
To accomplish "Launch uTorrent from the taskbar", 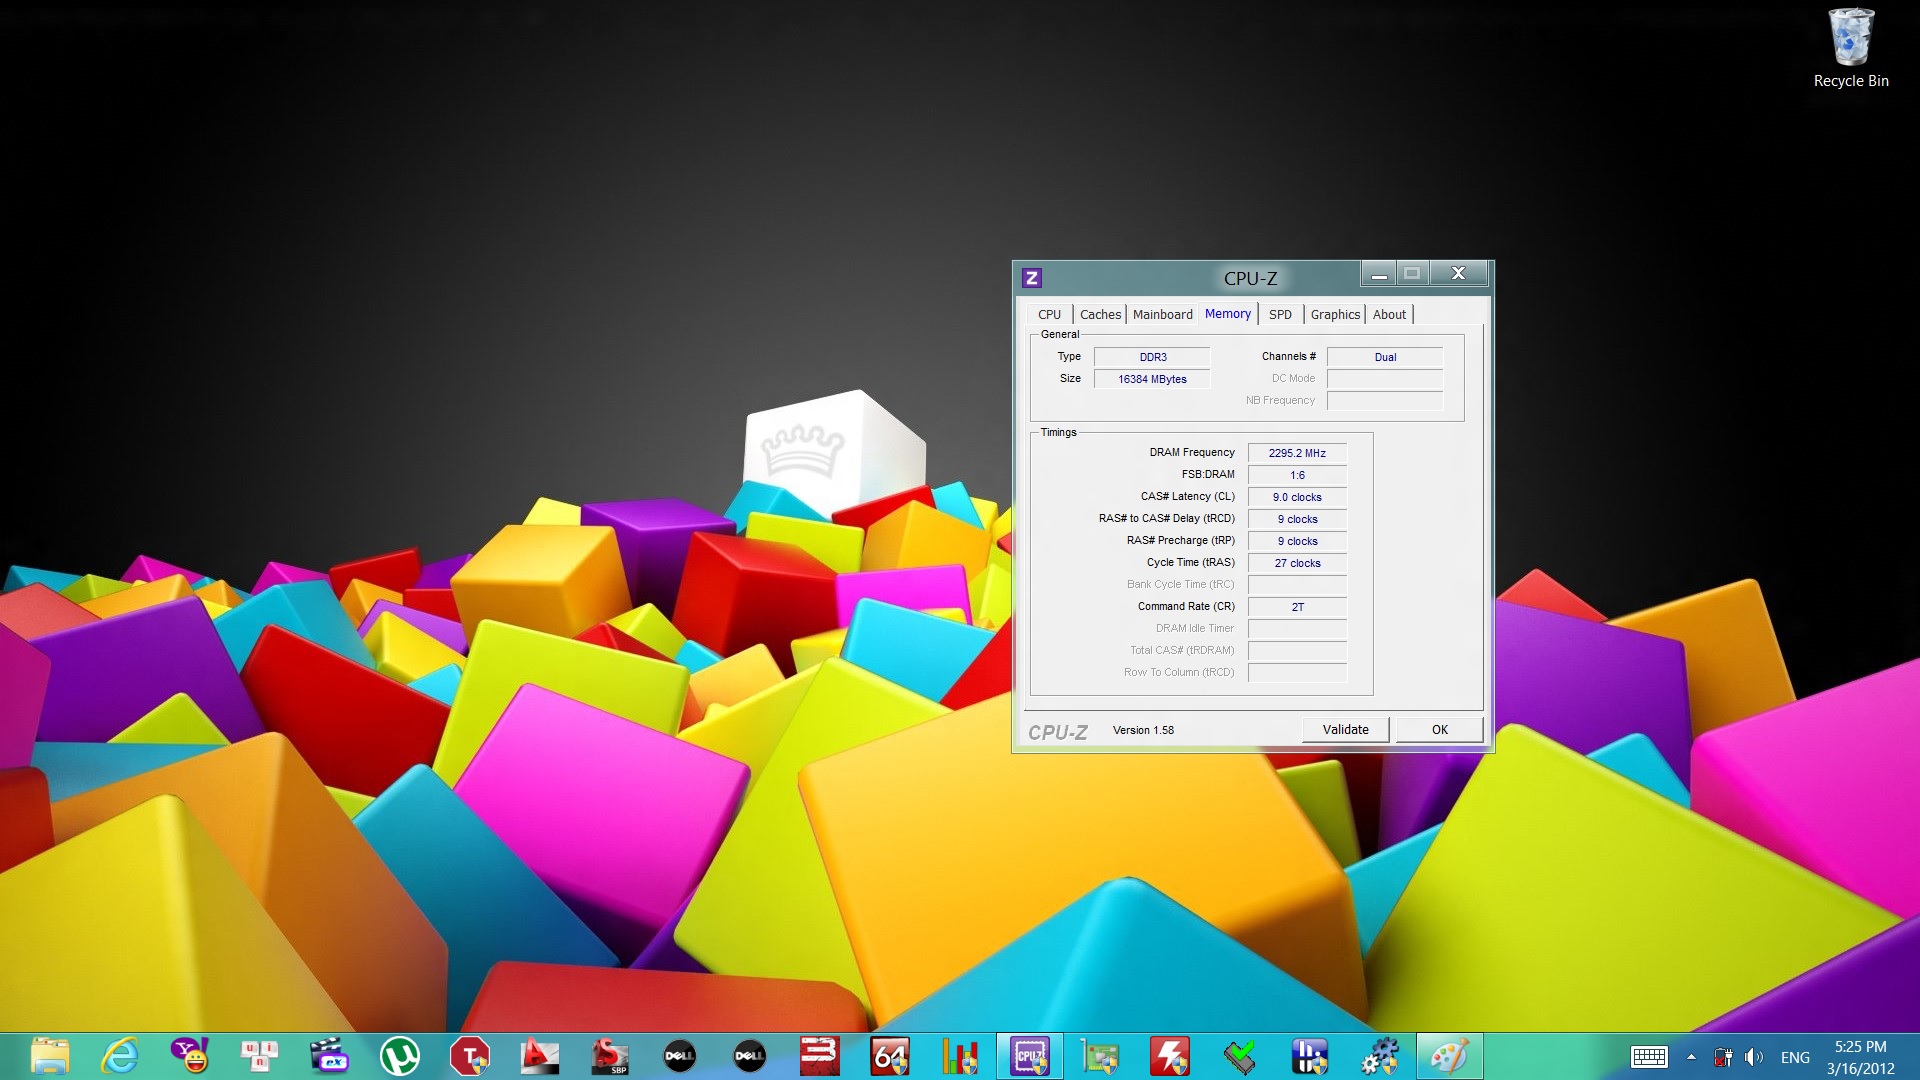I will [399, 1056].
